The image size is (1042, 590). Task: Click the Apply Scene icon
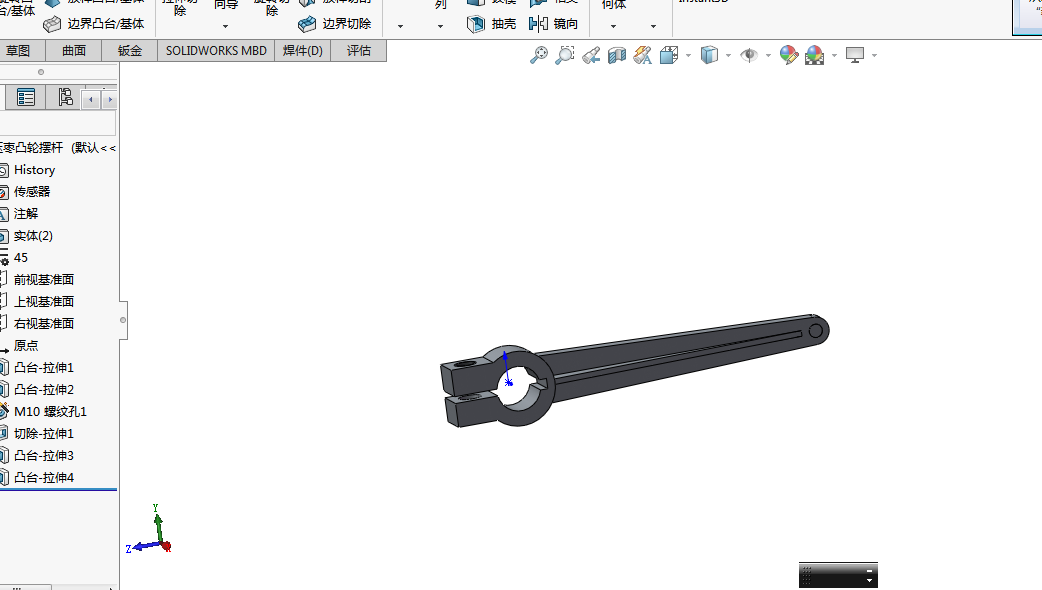[815, 55]
